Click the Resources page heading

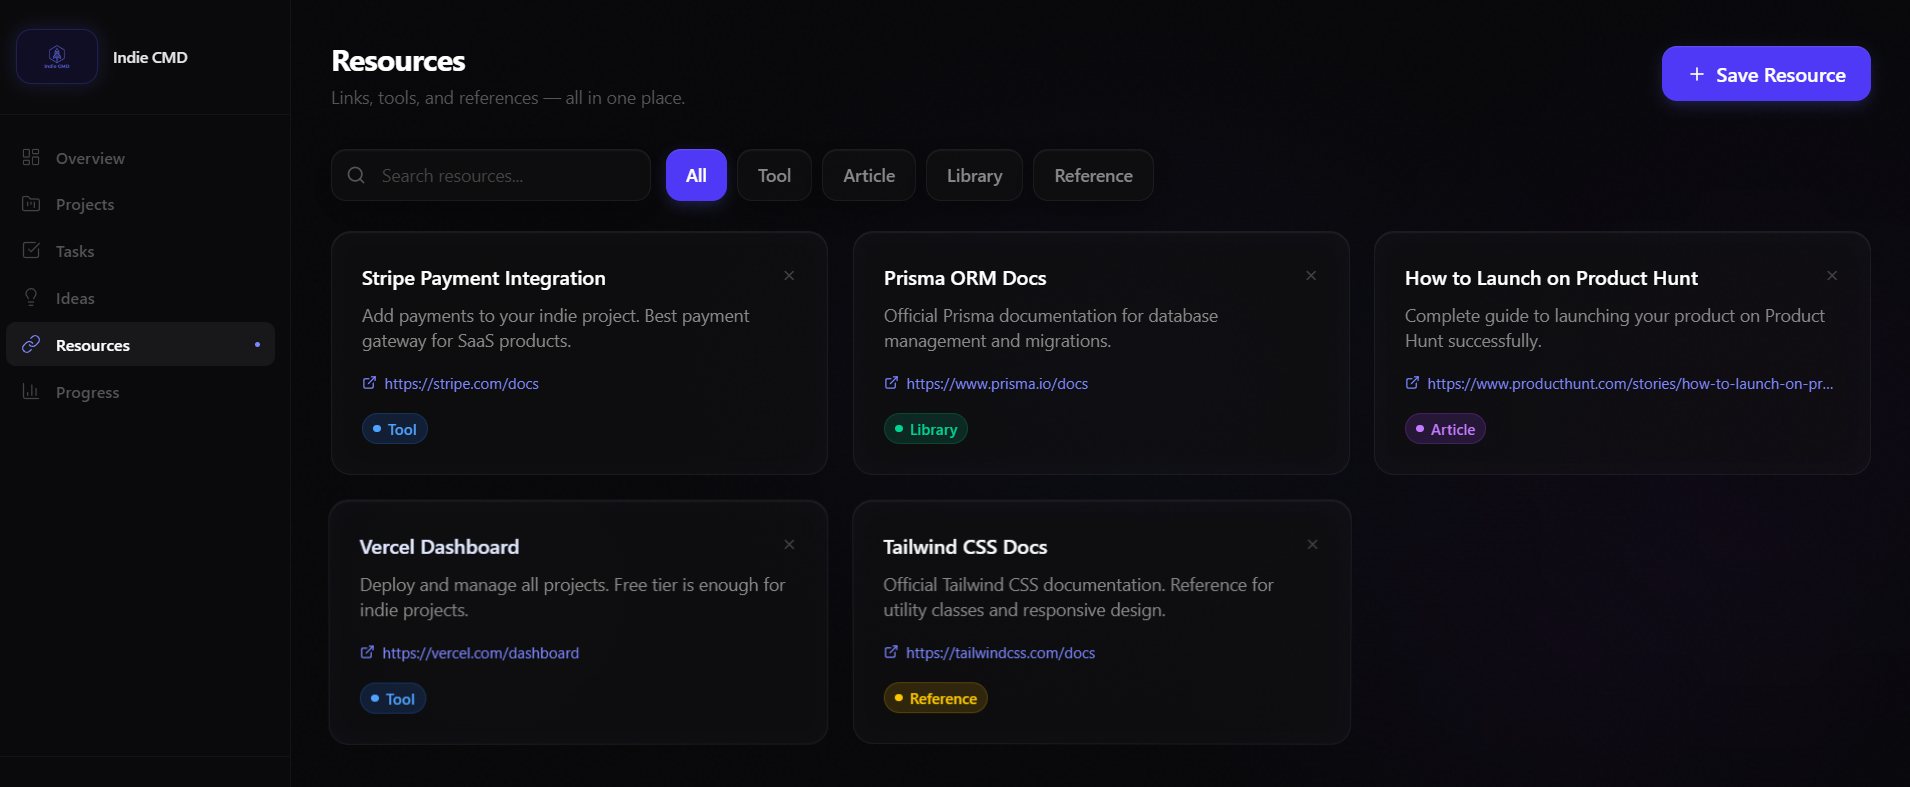398,61
